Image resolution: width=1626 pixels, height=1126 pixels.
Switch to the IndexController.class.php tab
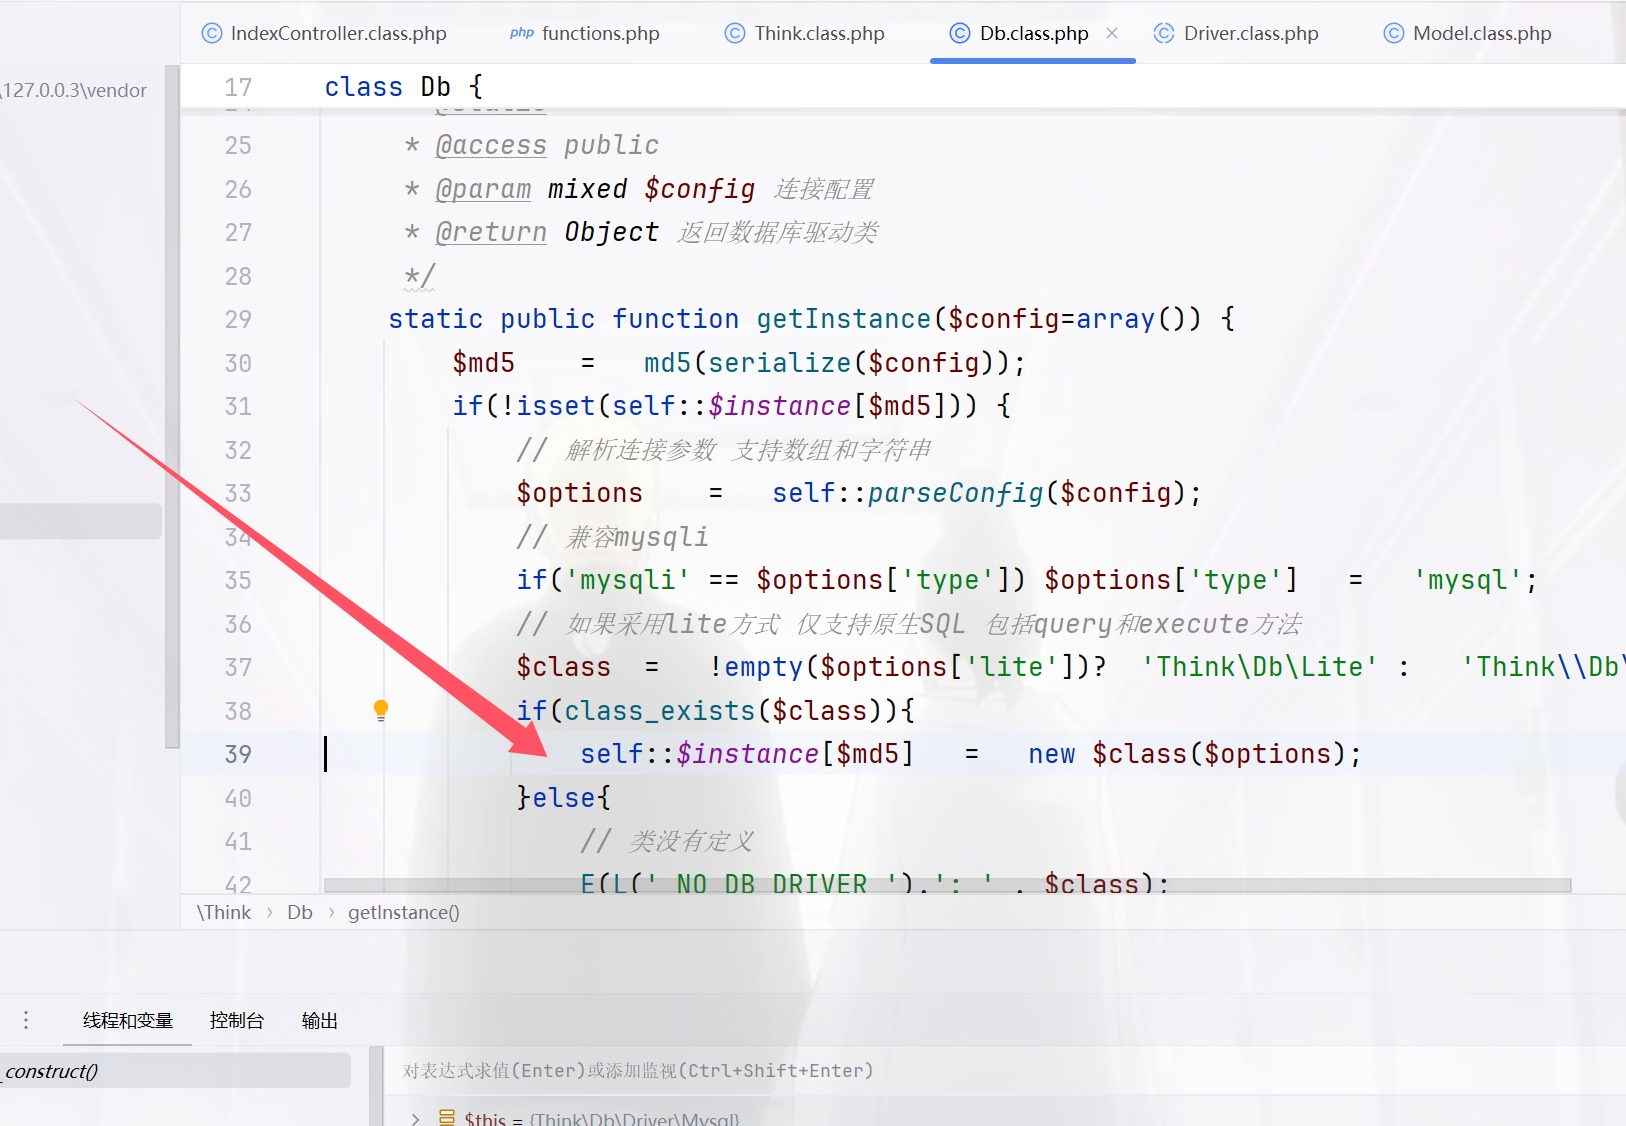pyautogui.click(x=324, y=33)
